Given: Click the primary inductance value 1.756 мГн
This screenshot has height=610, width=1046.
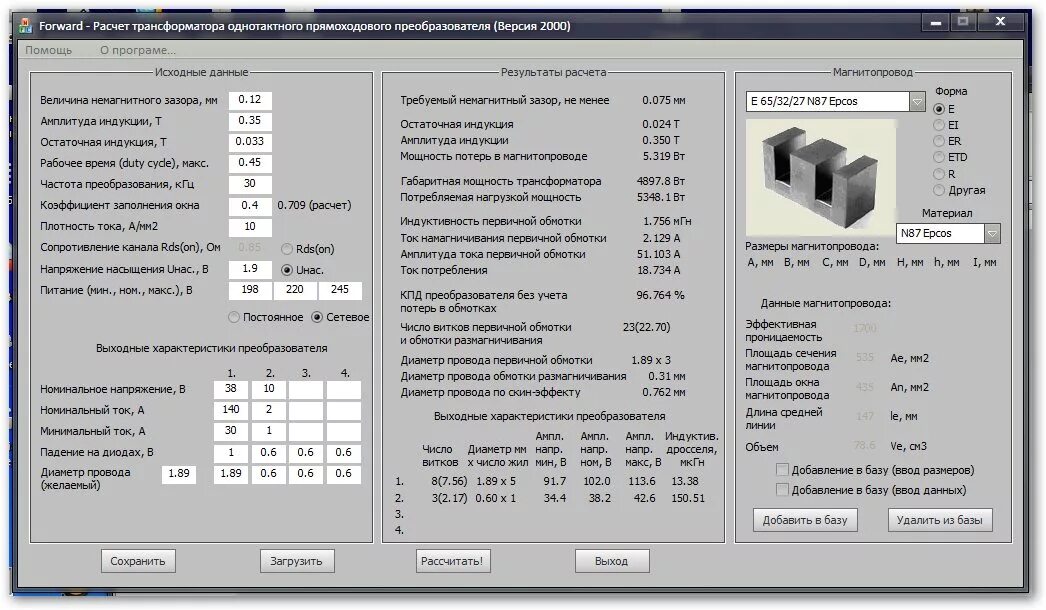Looking at the screenshot, I should tap(667, 221).
